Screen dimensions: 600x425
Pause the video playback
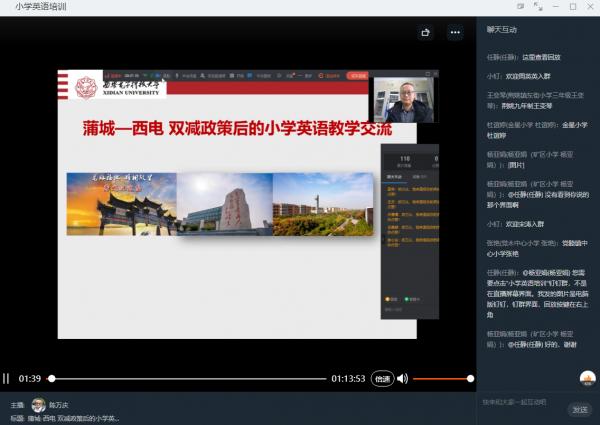click(6, 379)
